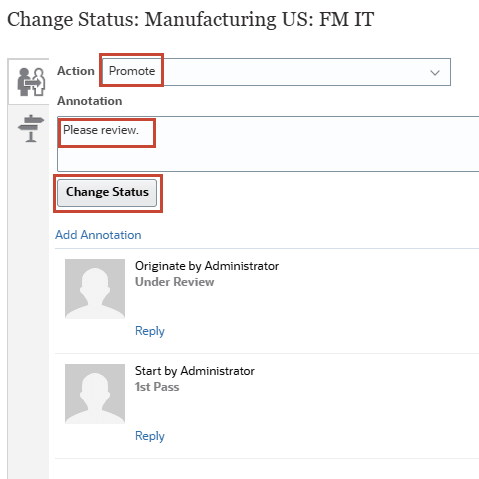Screen dimensions: 479x479
Task: Click the avatar beside Start by Administrator
Action: (x=95, y=394)
